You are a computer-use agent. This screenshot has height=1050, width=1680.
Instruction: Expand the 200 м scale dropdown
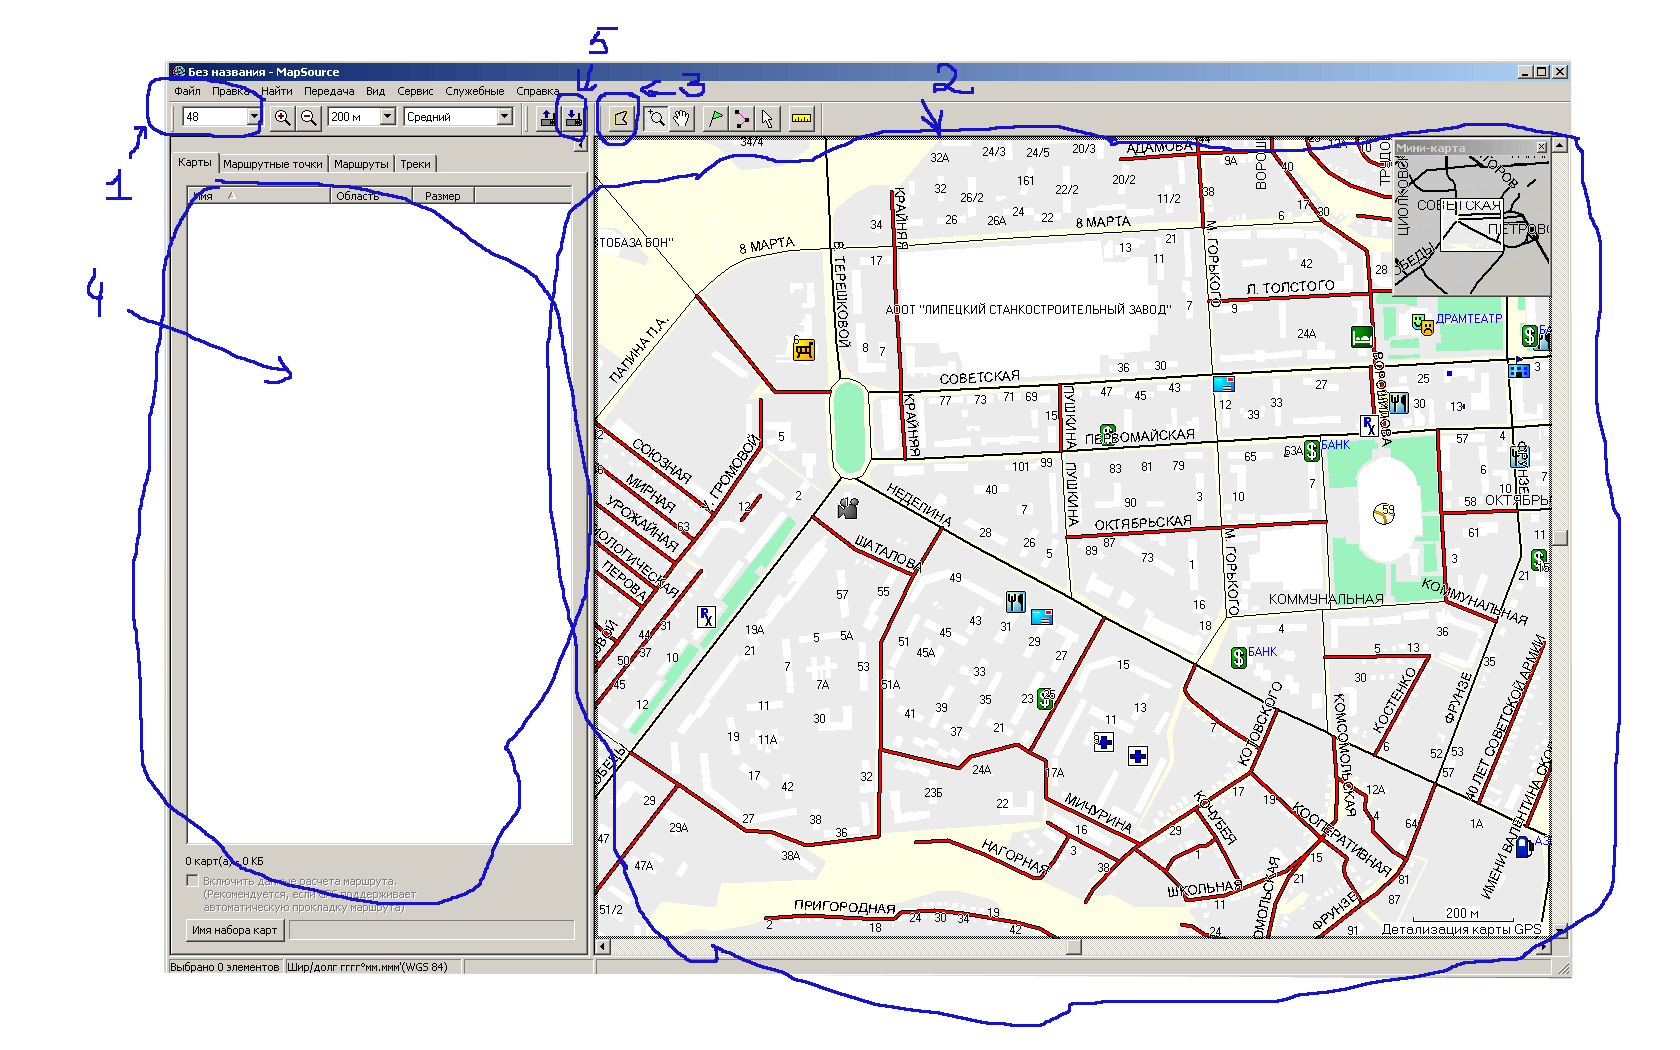(x=387, y=117)
